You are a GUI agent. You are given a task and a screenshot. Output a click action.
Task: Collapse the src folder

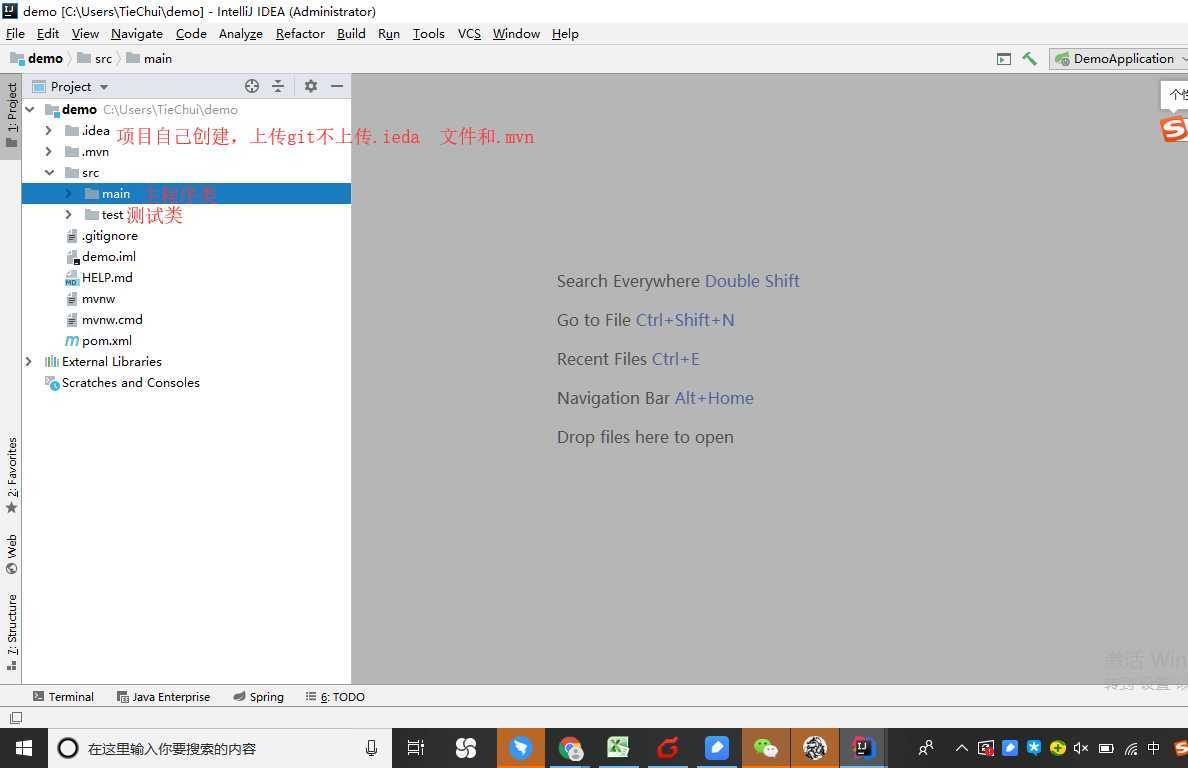pos(49,173)
